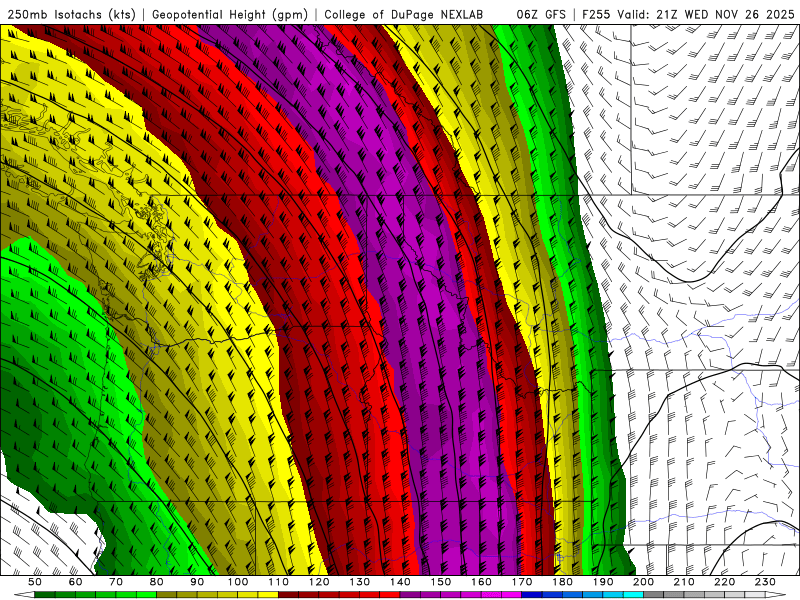Screen dimensions: 800x600
Task: Click the 170 value on the color scale
Action: coord(522,582)
